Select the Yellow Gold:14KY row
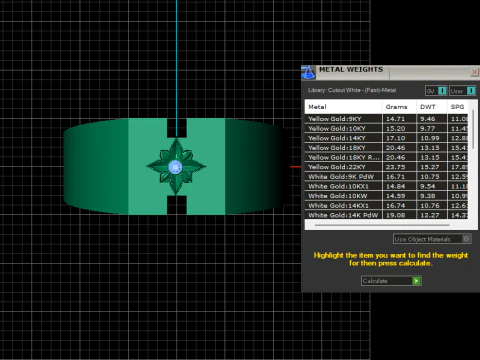This screenshot has width=480, height=360. click(x=386, y=138)
